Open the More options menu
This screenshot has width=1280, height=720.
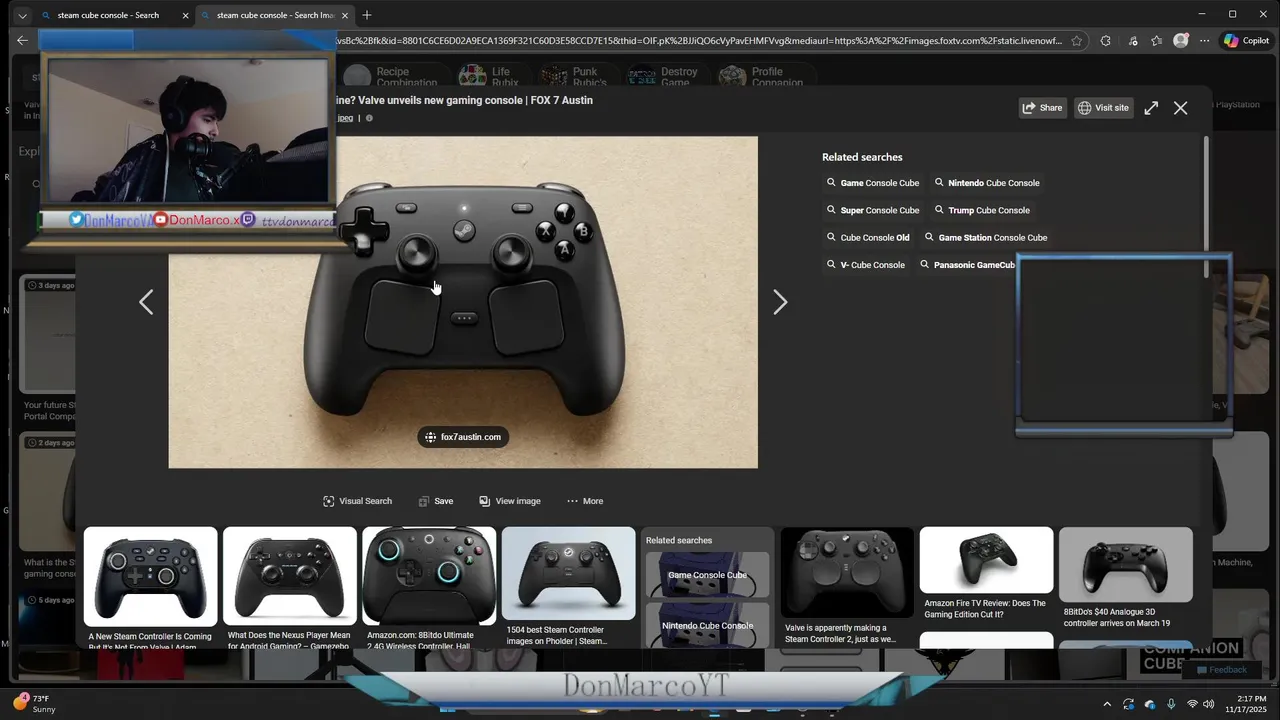(x=585, y=501)
